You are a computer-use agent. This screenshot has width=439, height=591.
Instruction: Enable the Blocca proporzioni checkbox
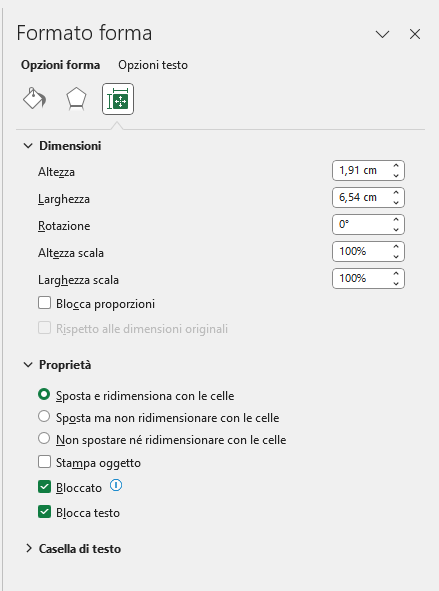[x=44, y=303]
